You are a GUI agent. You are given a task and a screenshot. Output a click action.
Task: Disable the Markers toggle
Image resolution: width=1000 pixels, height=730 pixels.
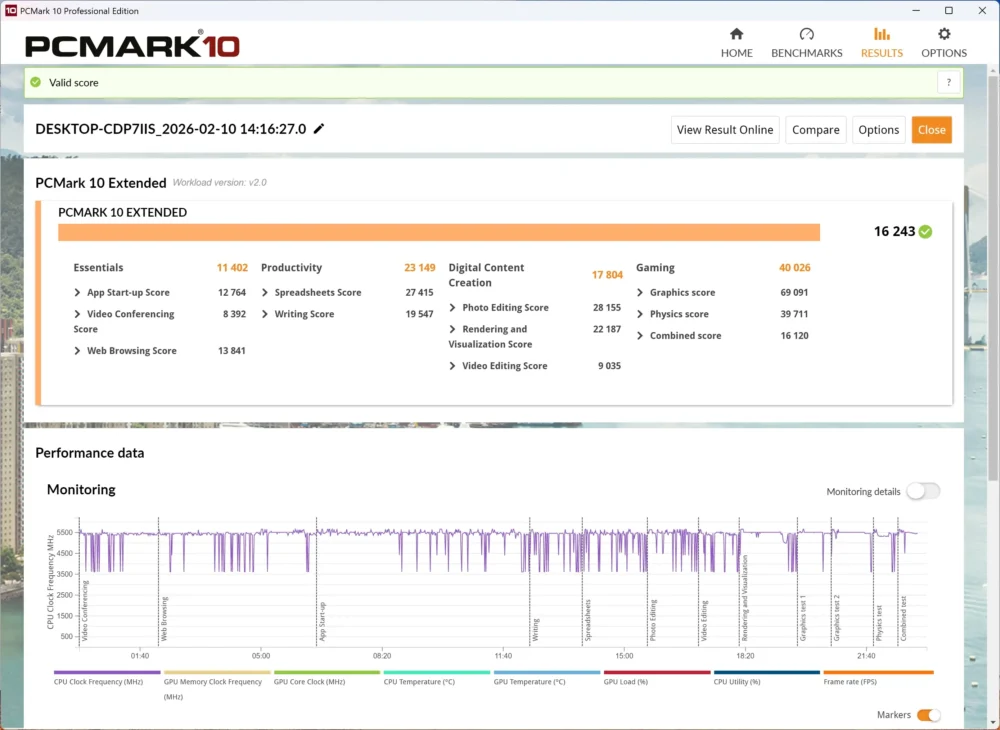928,715
